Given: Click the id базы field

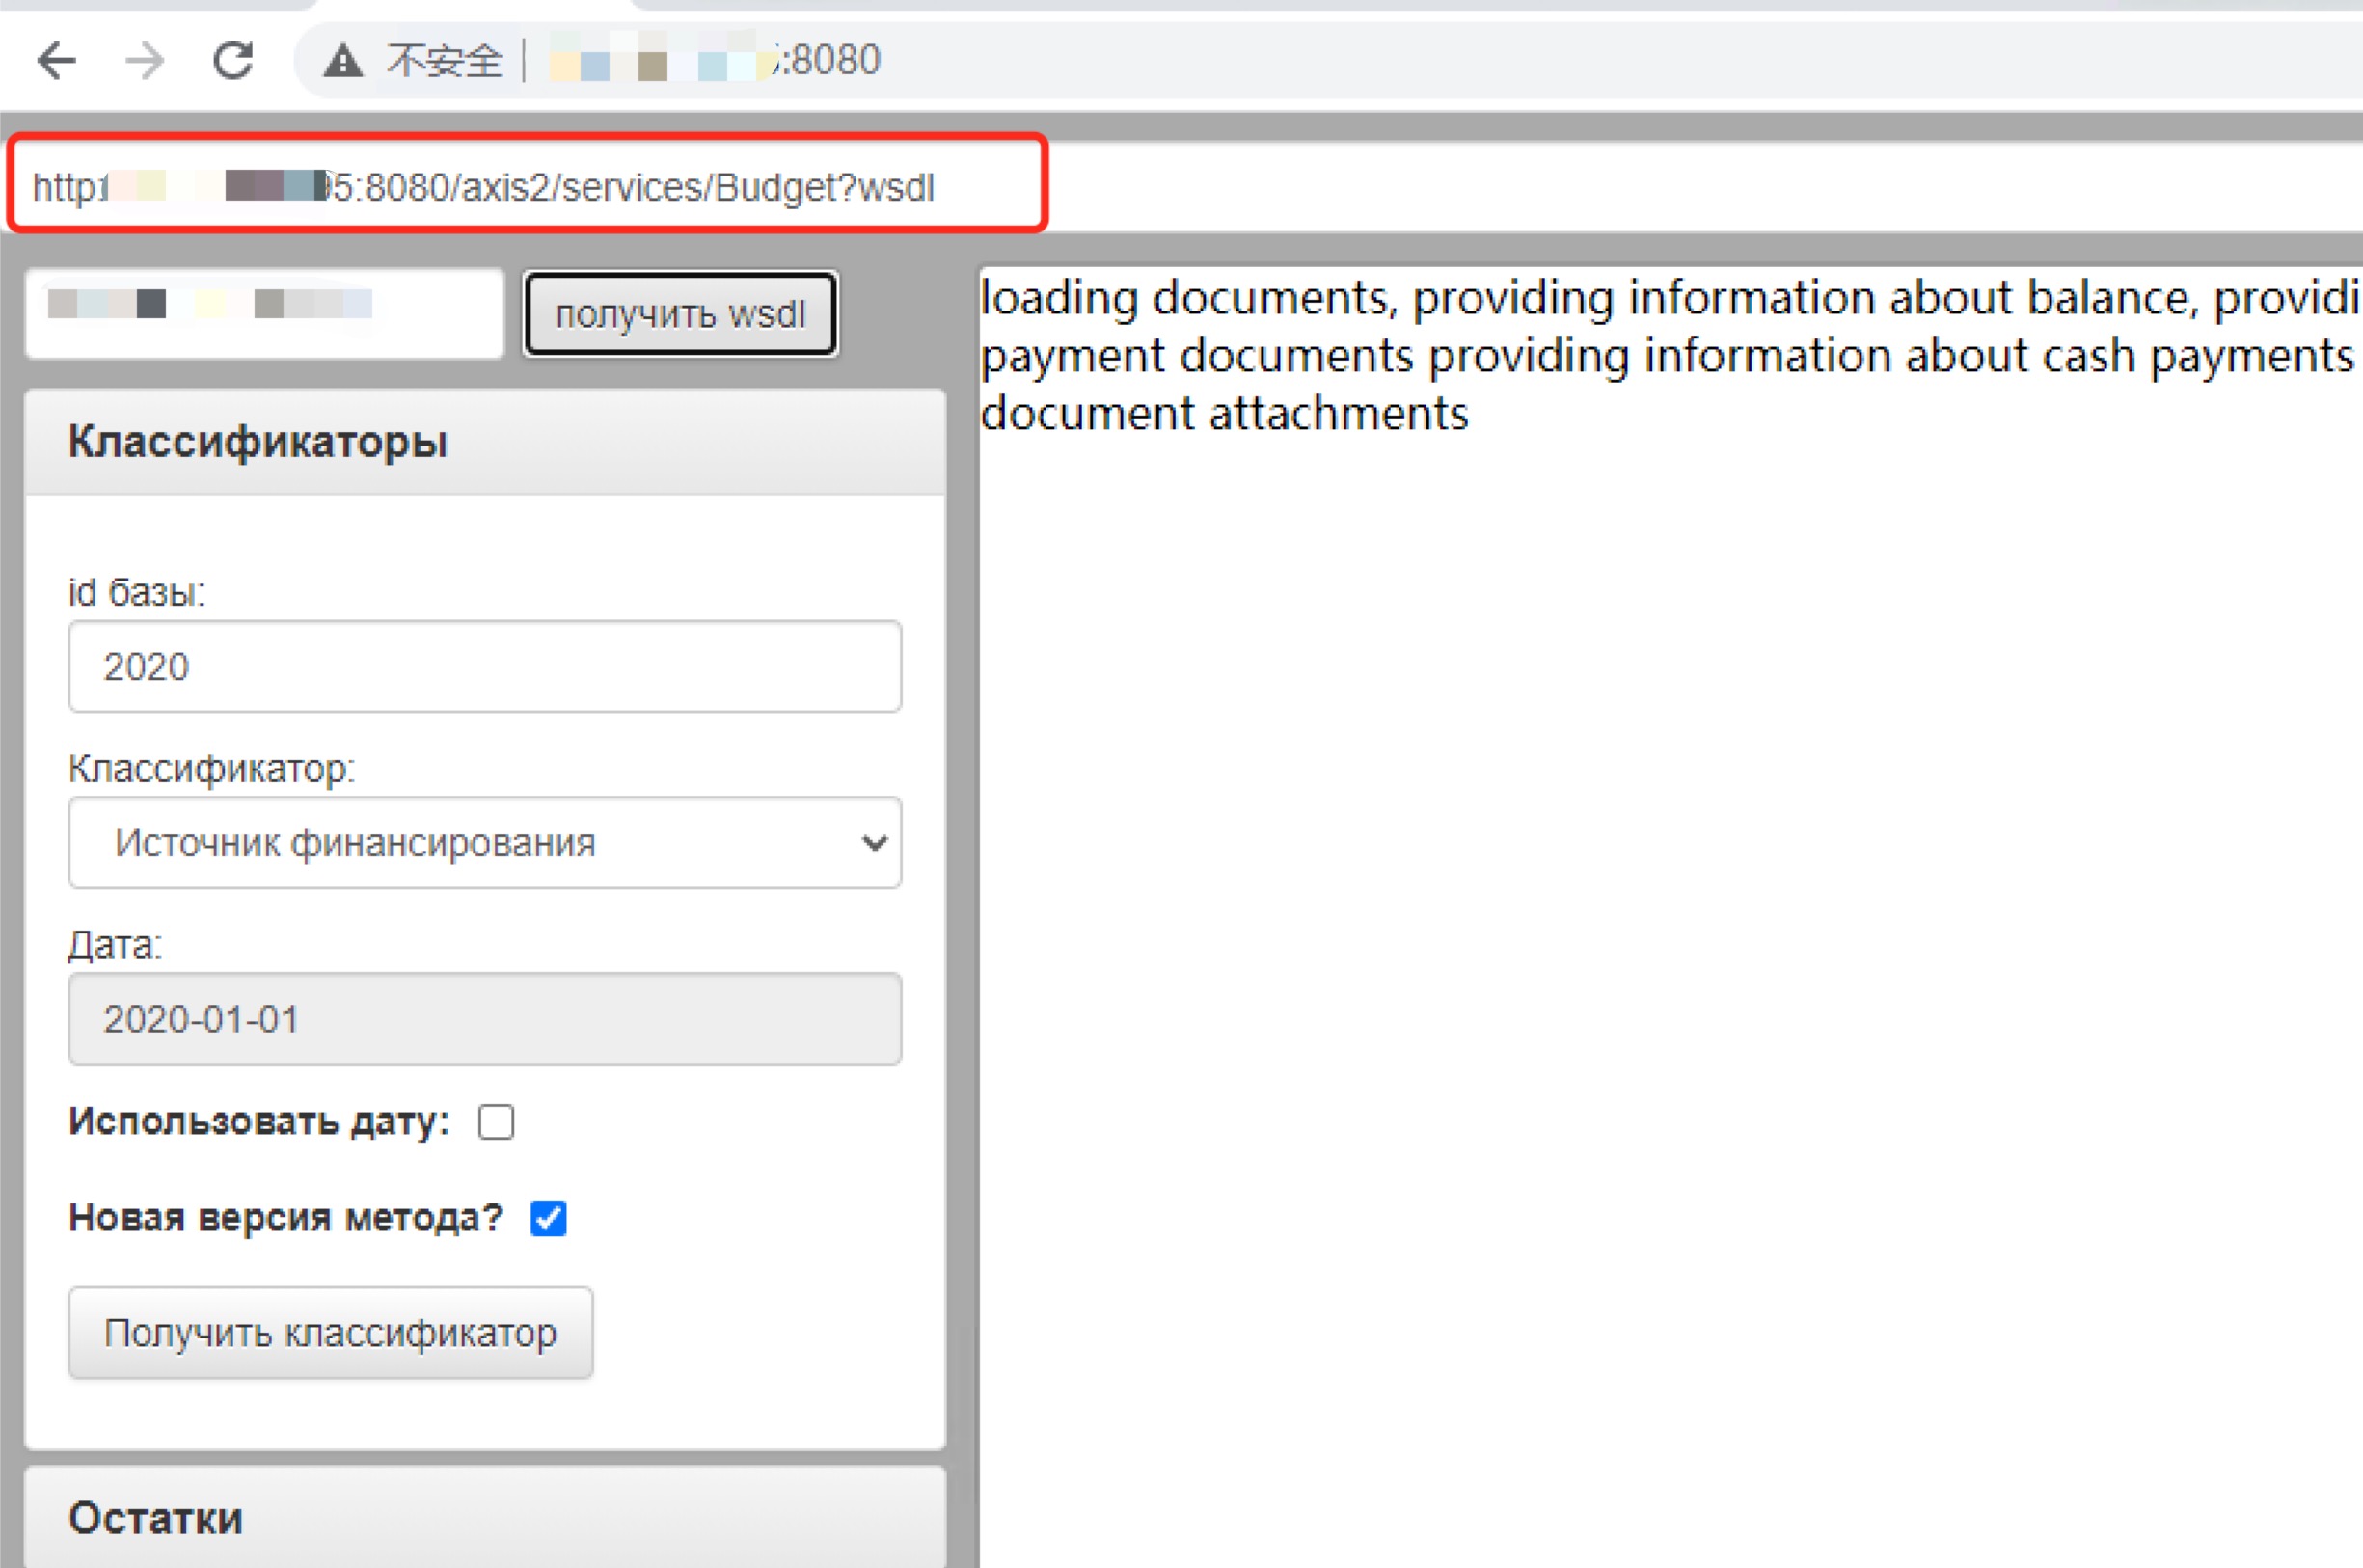Looking at the screenshot, I should (x=485, y=667).
